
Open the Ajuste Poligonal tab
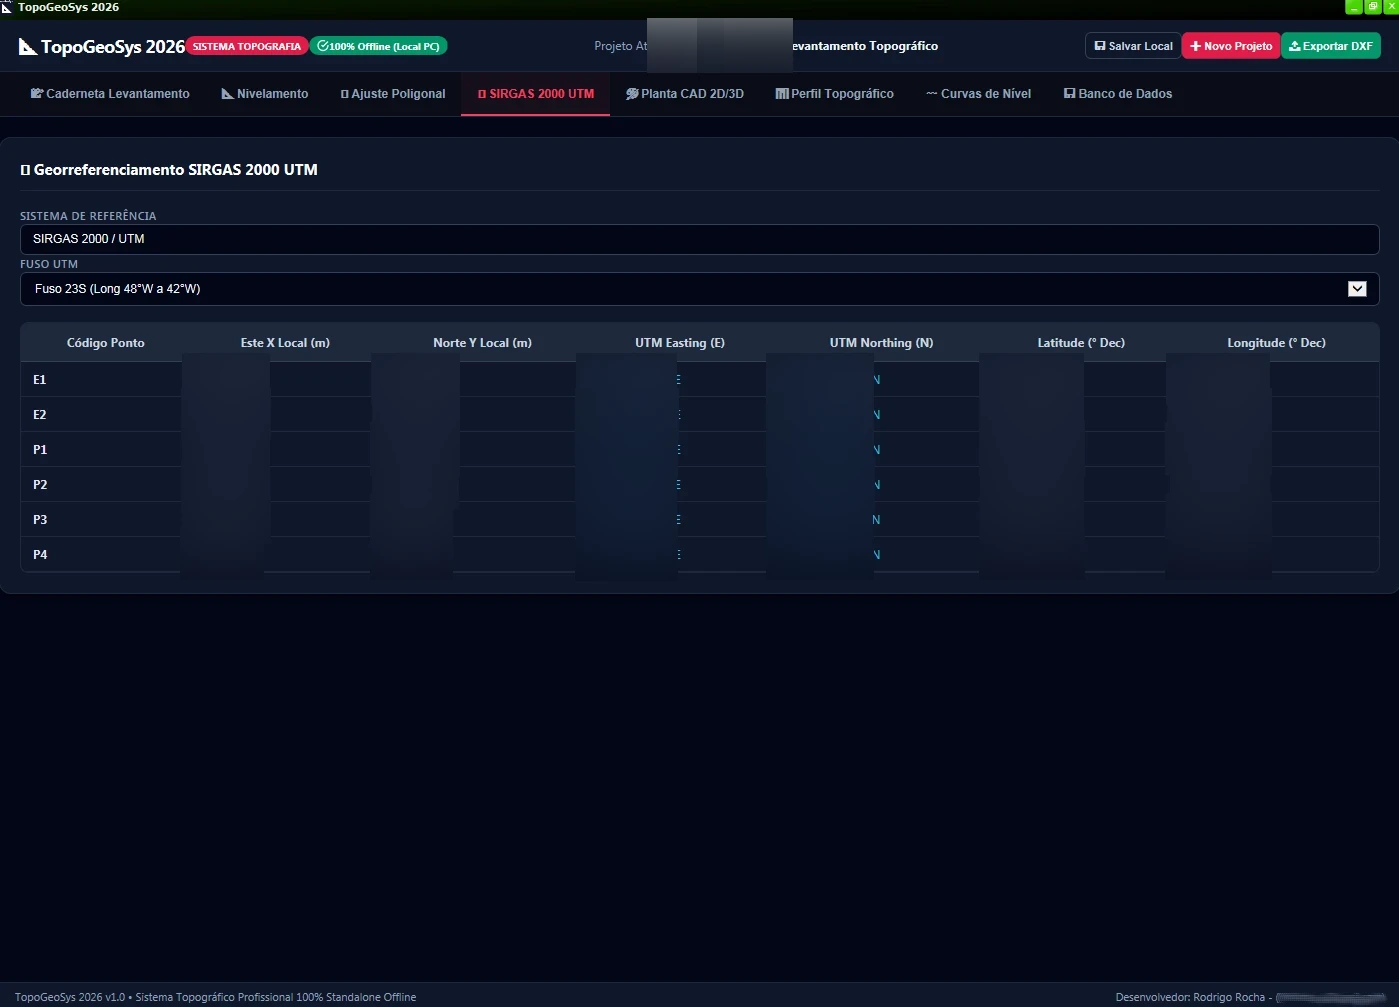point(393,94)
